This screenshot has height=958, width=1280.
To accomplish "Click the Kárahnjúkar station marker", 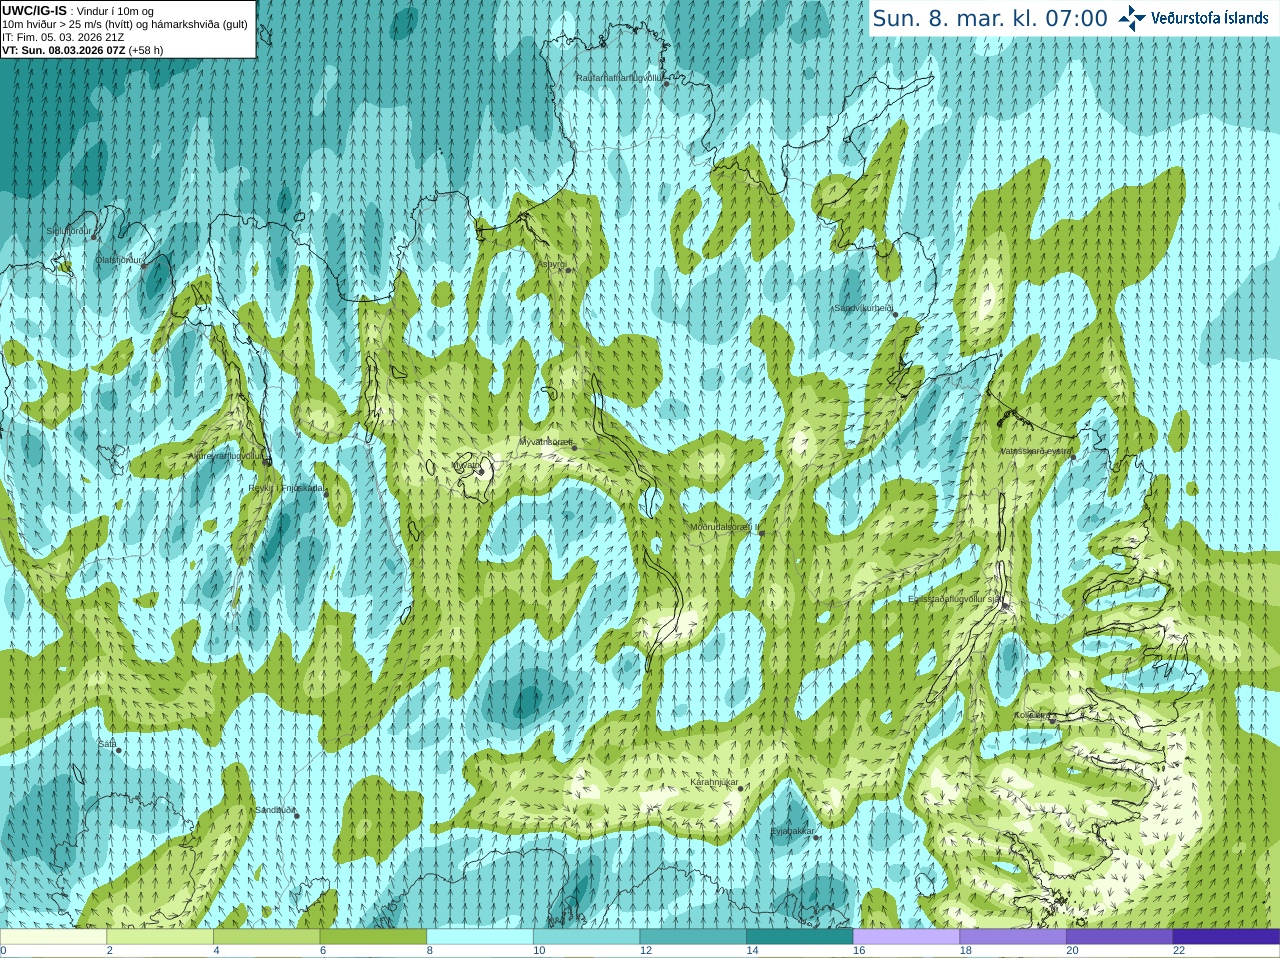I will (741, 788).
